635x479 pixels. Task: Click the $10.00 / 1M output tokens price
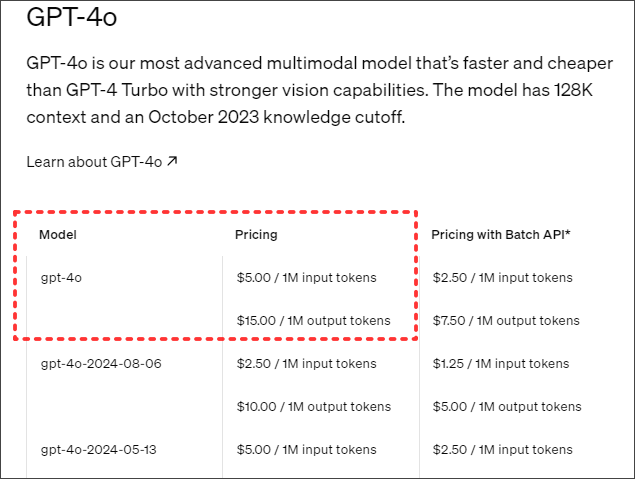[x=313, y=407]
